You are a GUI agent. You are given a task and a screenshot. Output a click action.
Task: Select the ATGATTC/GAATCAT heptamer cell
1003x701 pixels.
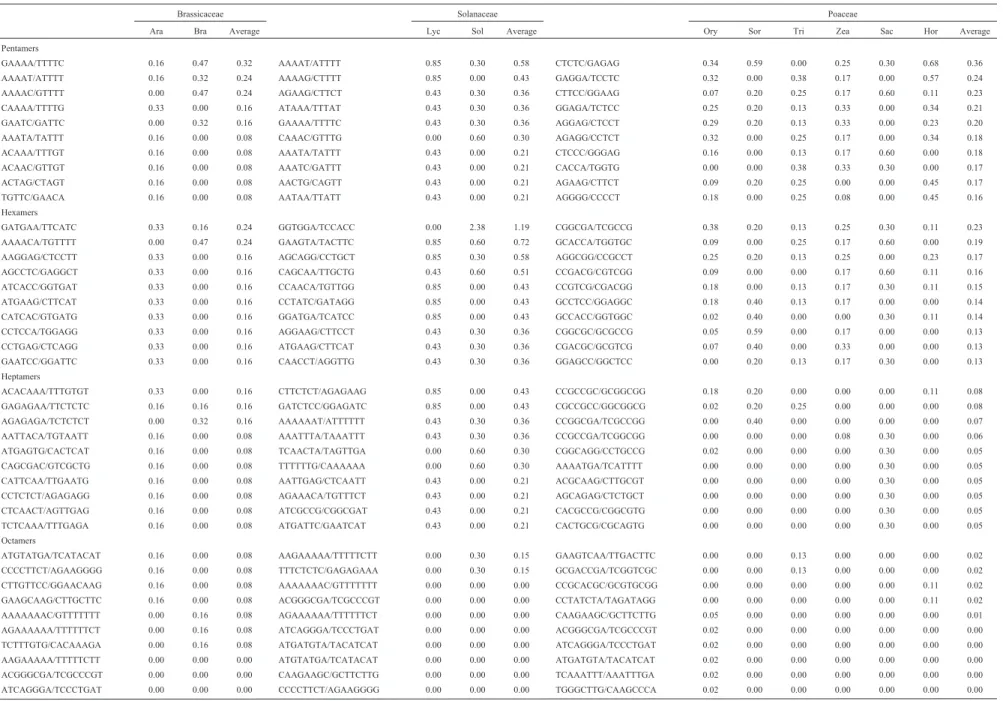322,526
